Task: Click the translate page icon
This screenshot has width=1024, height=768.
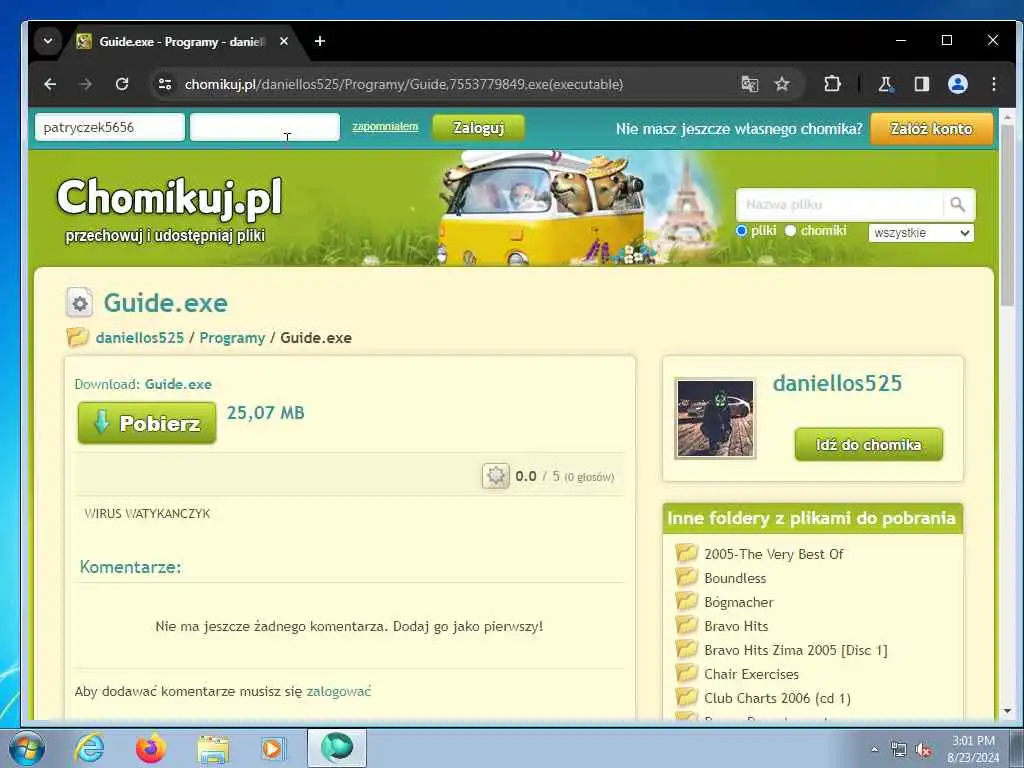Action: [x=750, y=84]
